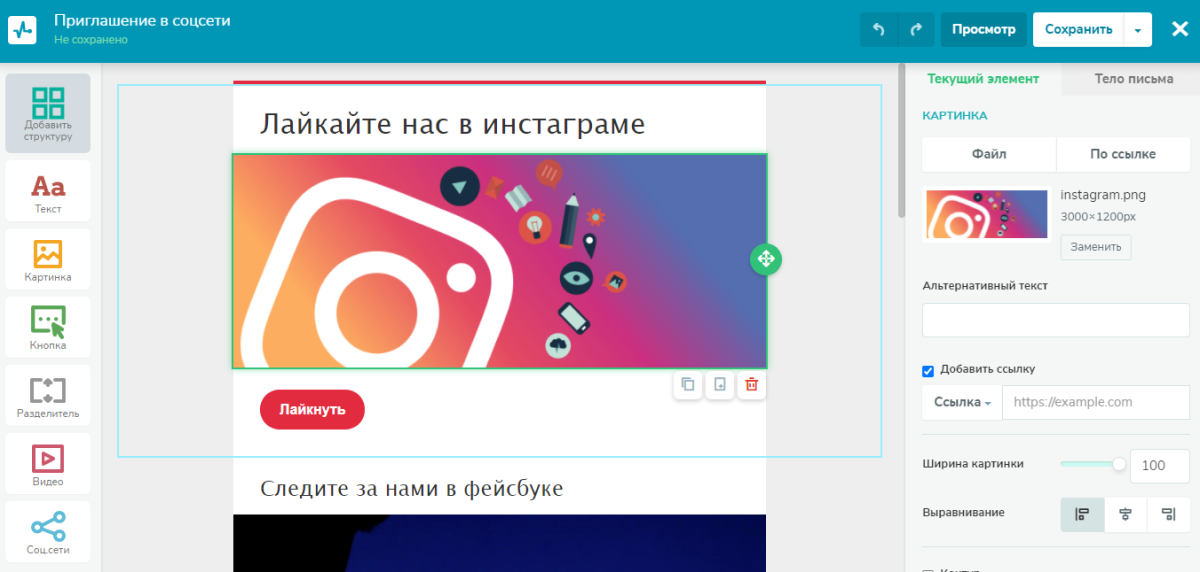1200x572 pixels.
Task: Click the КАРТИНКА section heading
Action: (955, 116)
